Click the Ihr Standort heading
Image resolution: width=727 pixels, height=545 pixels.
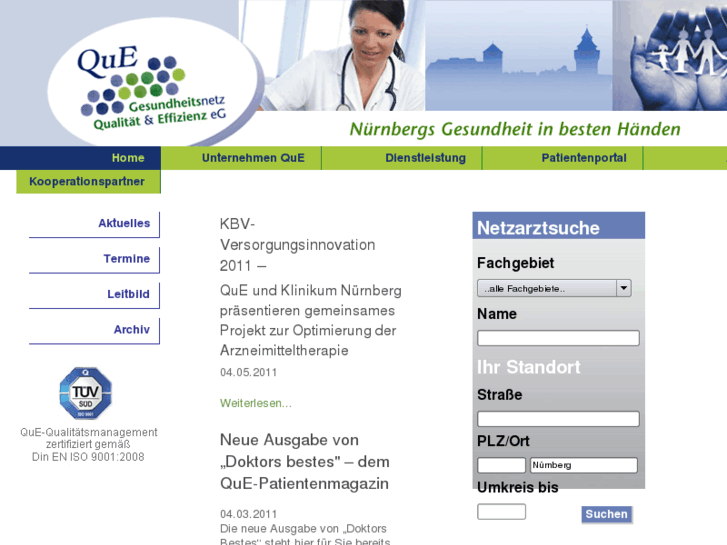[x=529, y=367]
